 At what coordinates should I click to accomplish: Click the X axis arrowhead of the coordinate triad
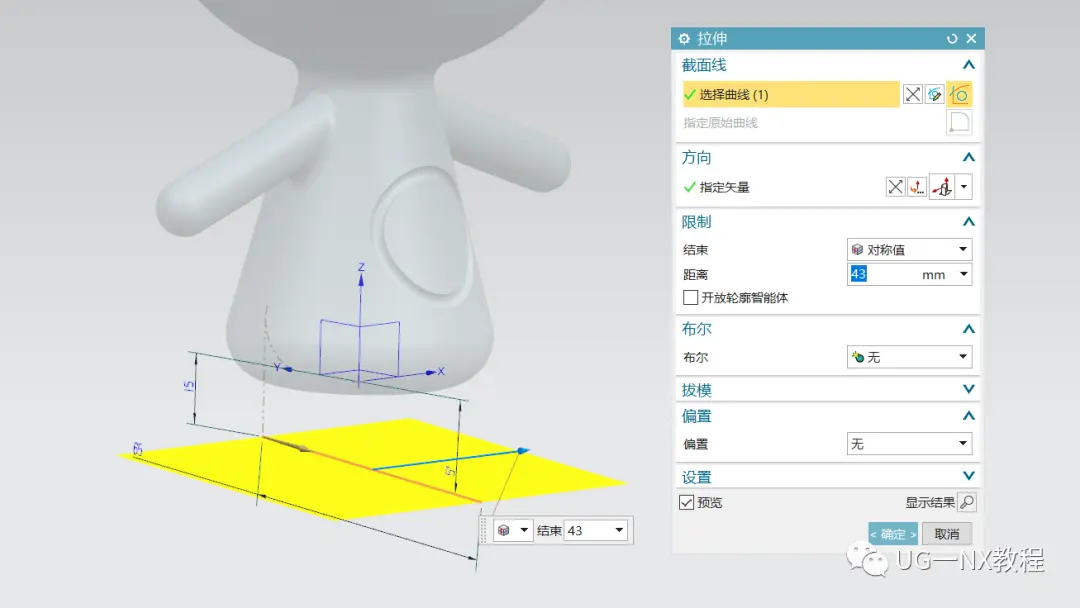[431, 373]
